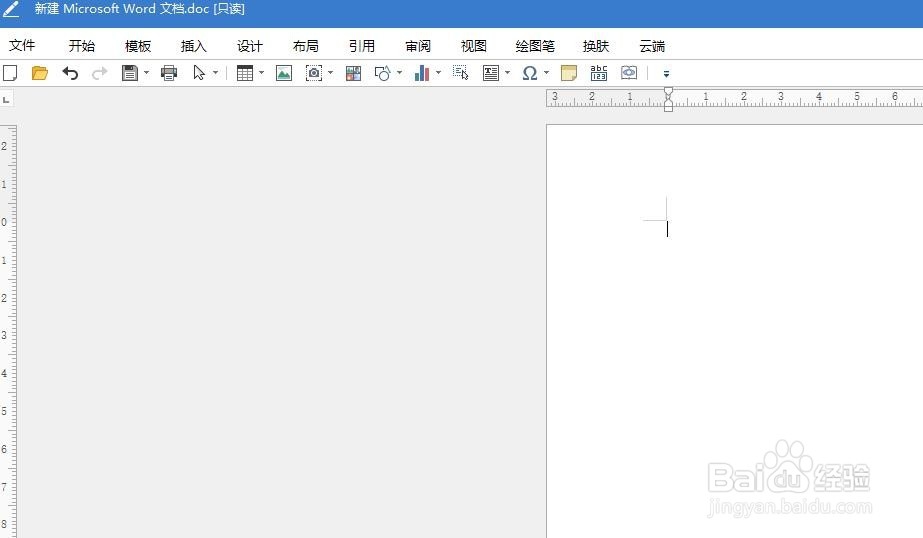Open the 云端 tab
The width and height of the screenshot is (923, 538).
click(x=652, y=45)
